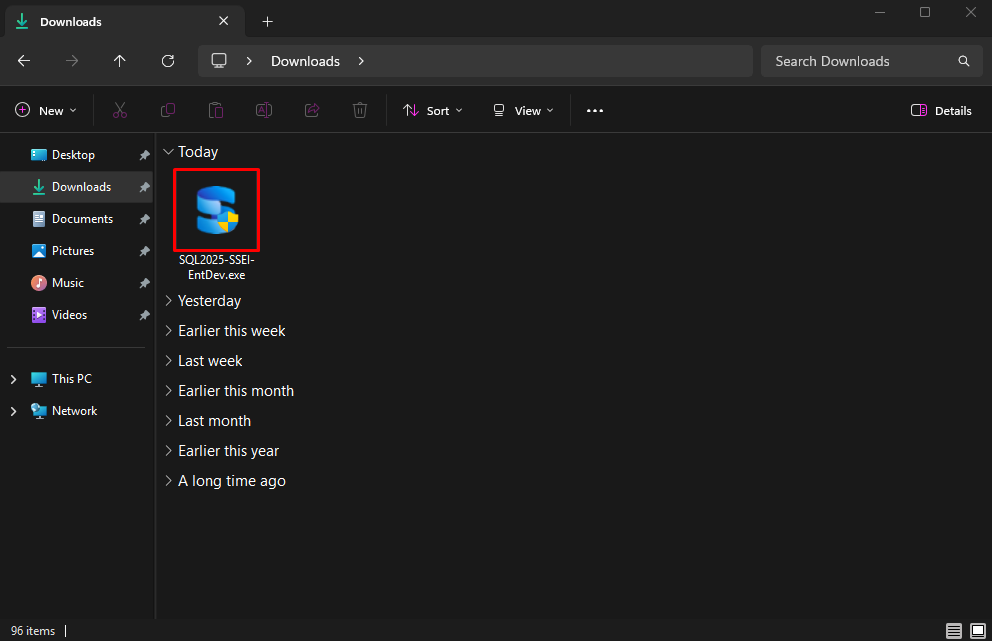Expand the Yesterday group
992x641 pixels.
[x=168, y=301]
